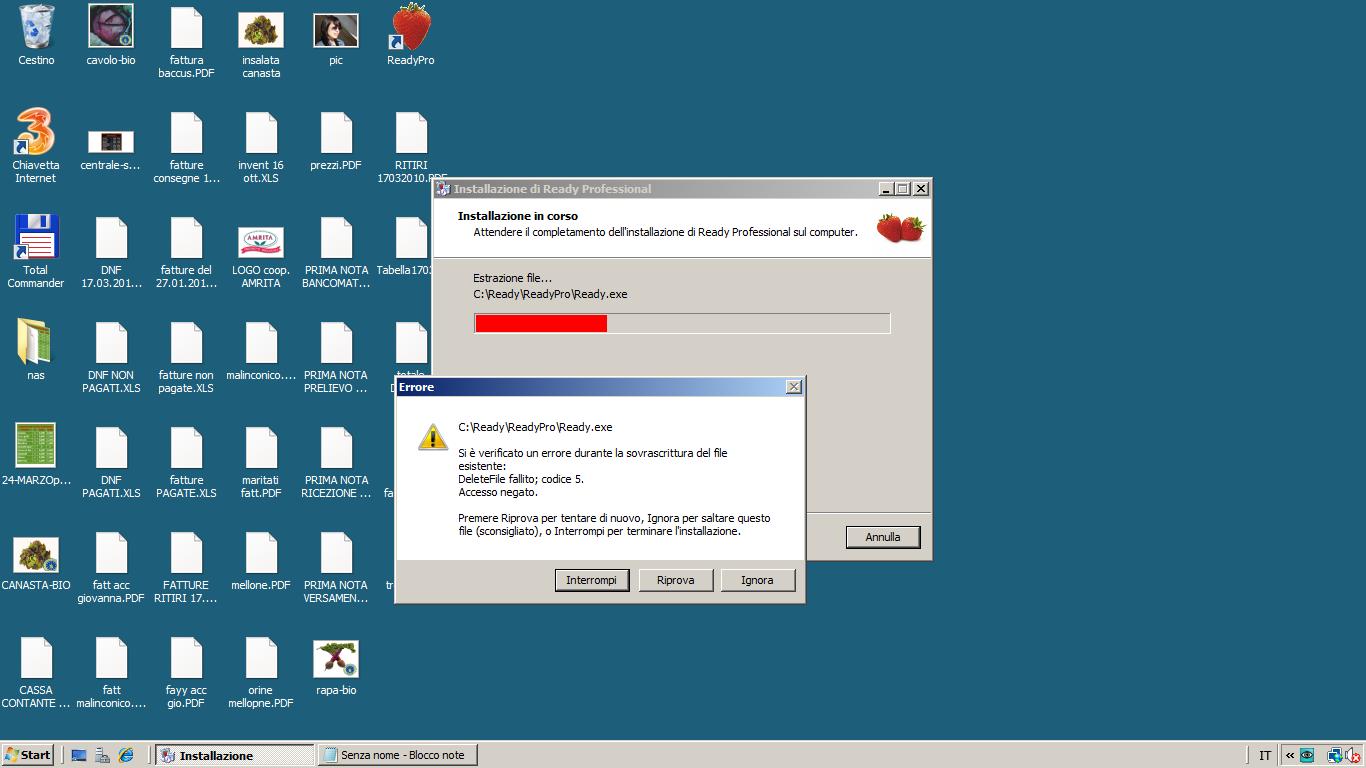Select orine mellopne.PDF file icon

[261, 657]
